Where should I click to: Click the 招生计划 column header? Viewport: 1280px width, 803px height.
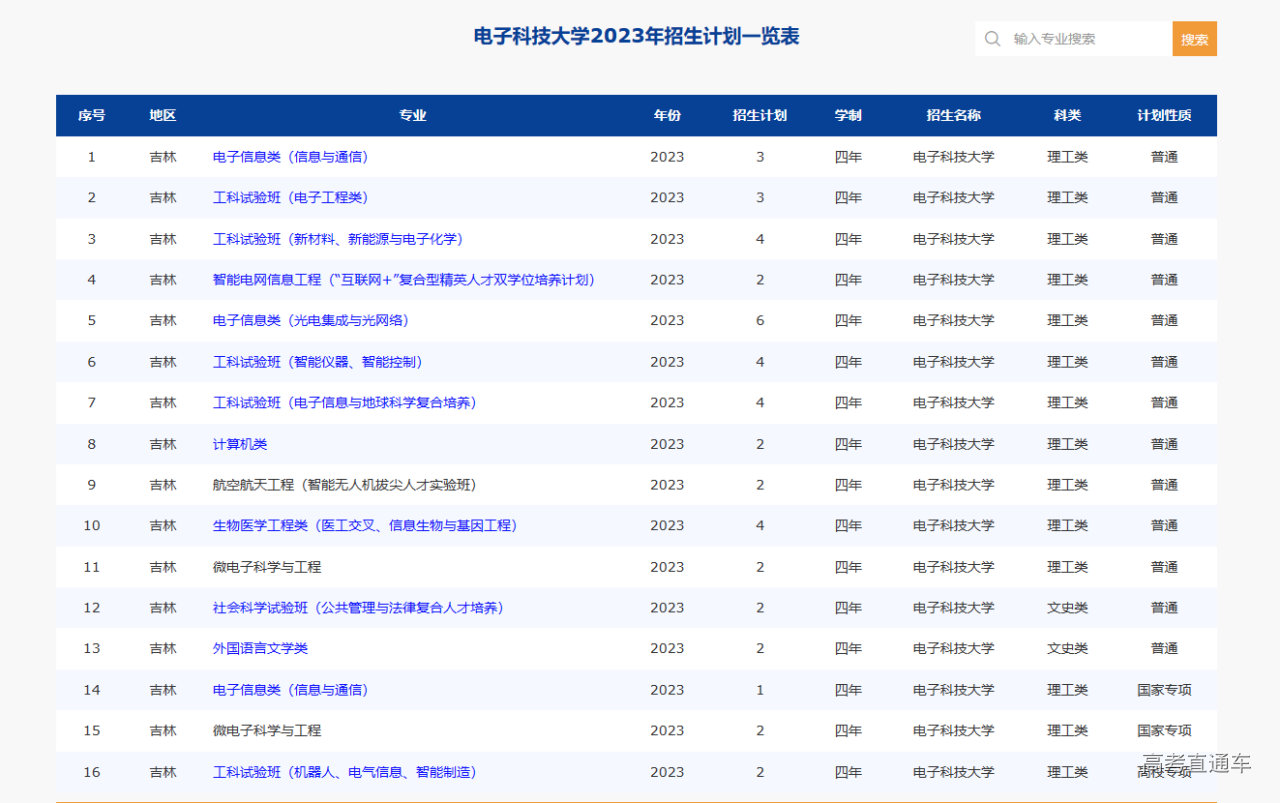point(760,115)
